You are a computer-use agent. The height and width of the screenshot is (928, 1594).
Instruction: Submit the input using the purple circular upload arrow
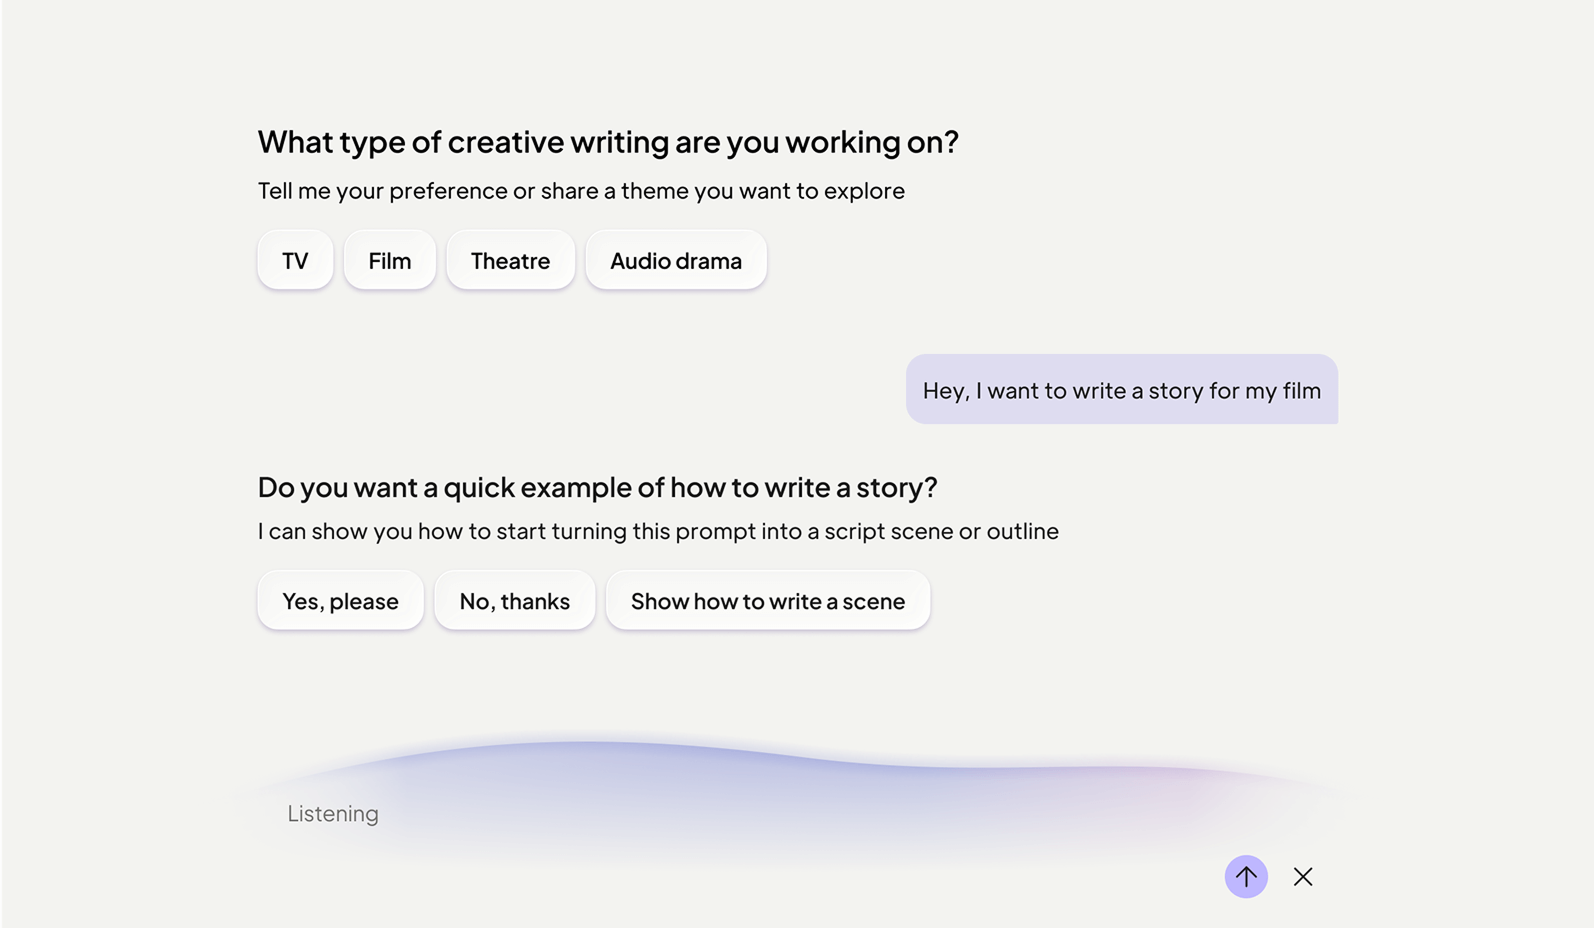click(1246, 877)
